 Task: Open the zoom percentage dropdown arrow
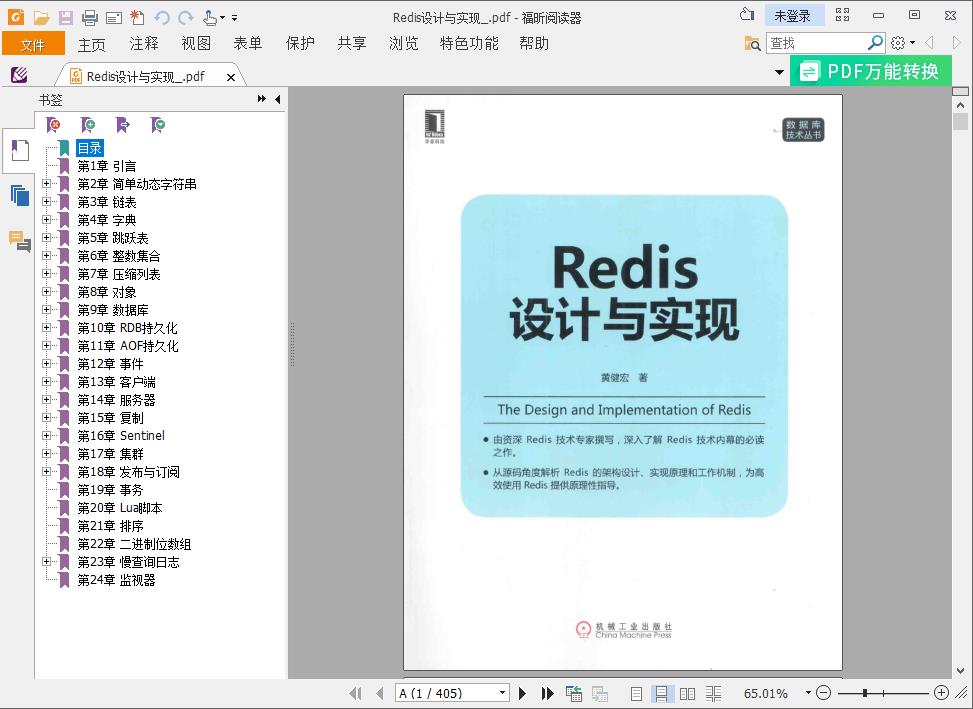click(x=808, y=692)
